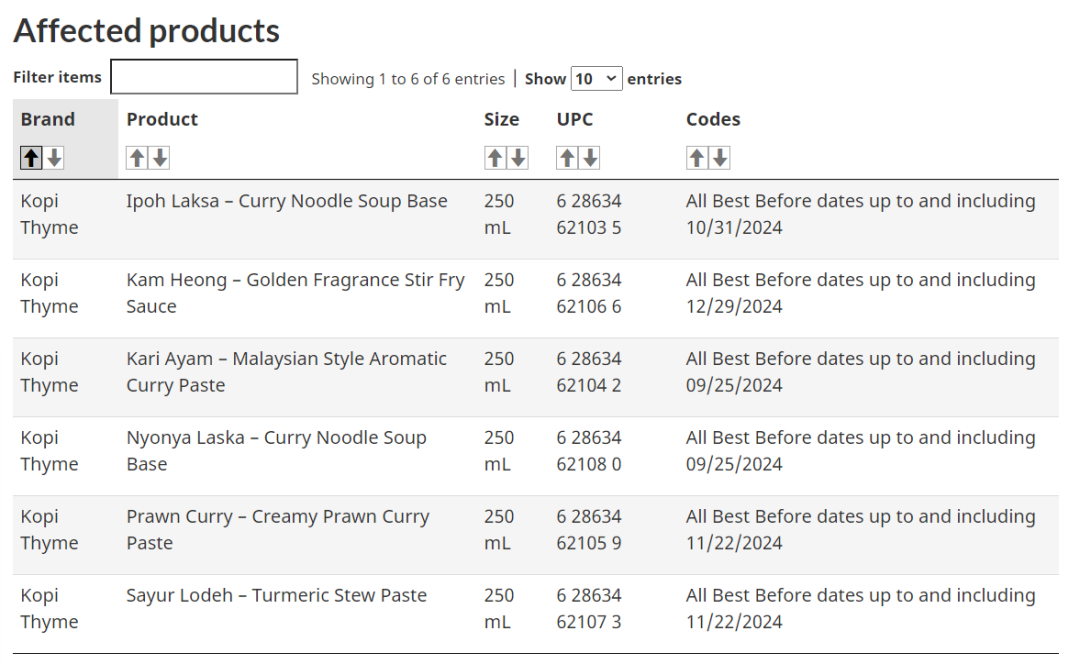Click the Product column header
1080x664 pixels.
click(162, 119)
